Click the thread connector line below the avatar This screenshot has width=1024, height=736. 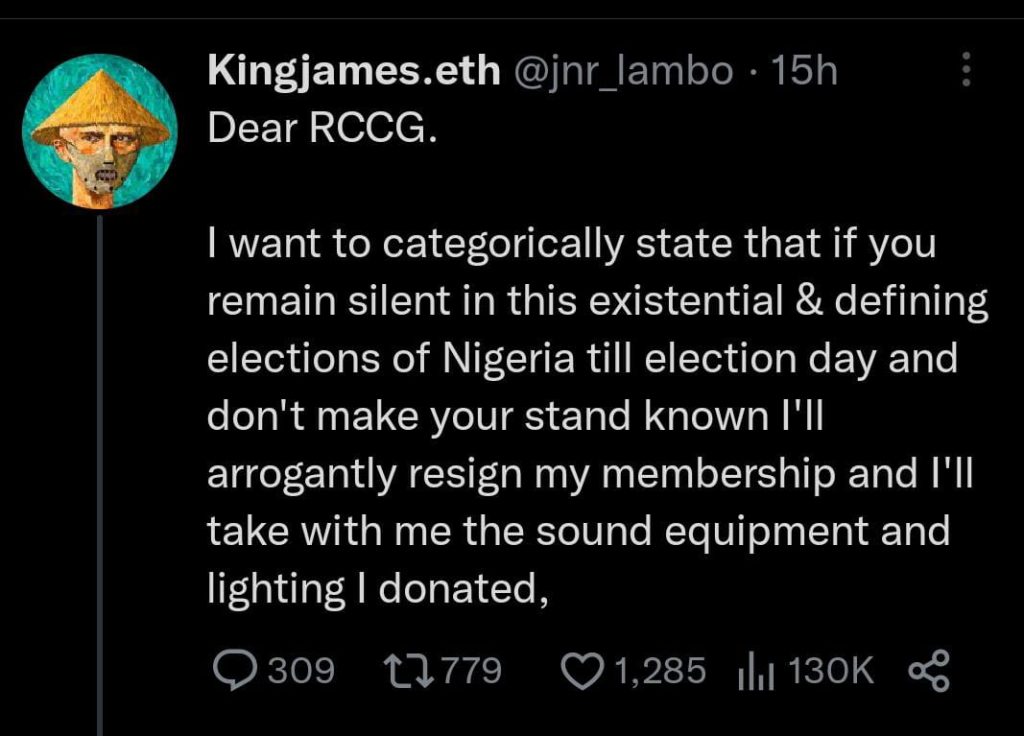tap(100, 475)
